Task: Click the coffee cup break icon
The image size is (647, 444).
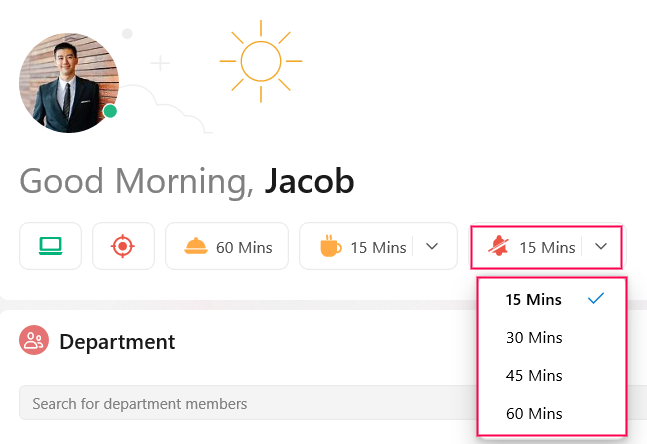Action: [331, 246]
